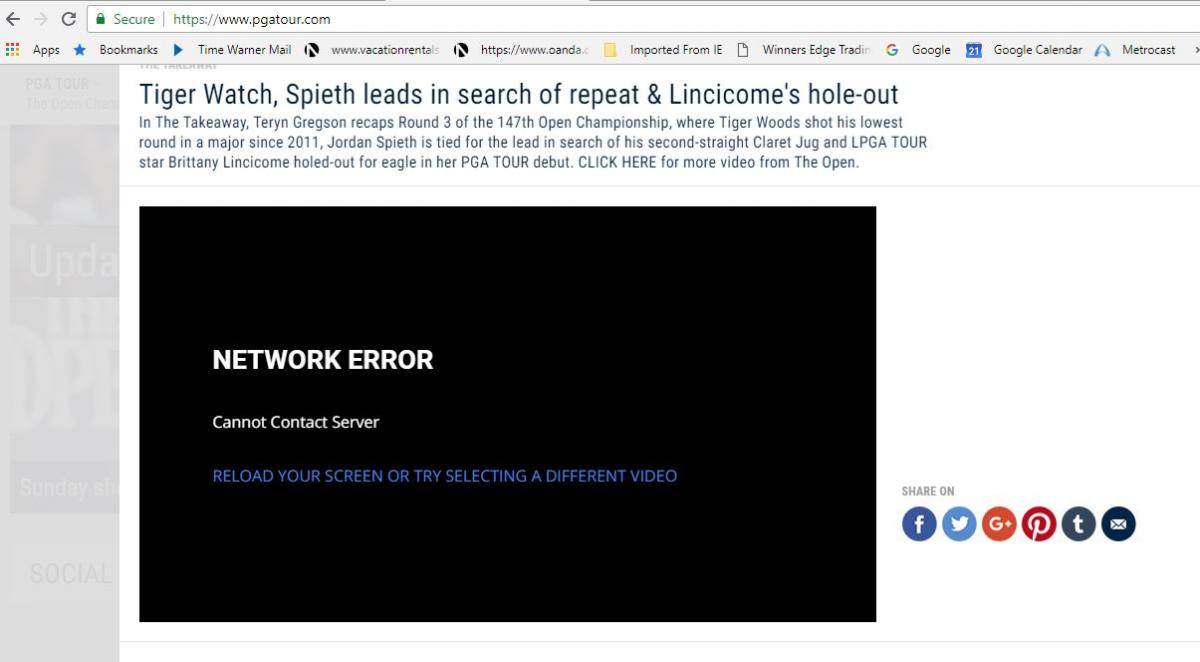1200x662 pixels.
Task: Open the Google bookmark
Action: 918,50
